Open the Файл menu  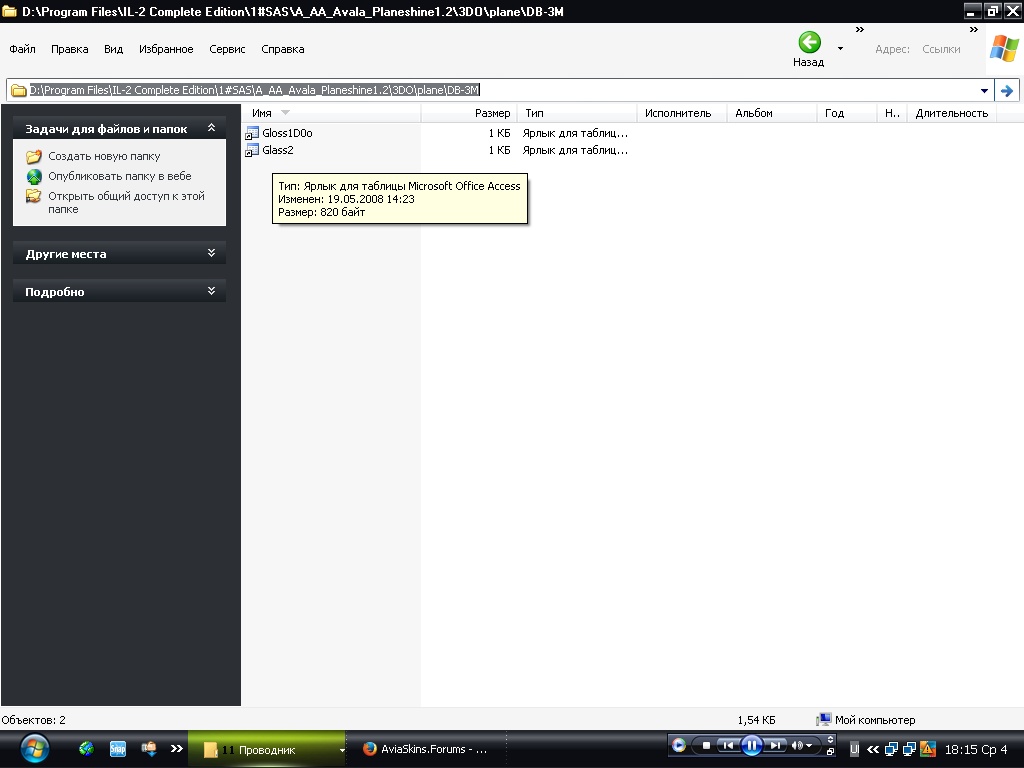click(x=22, y=49)
